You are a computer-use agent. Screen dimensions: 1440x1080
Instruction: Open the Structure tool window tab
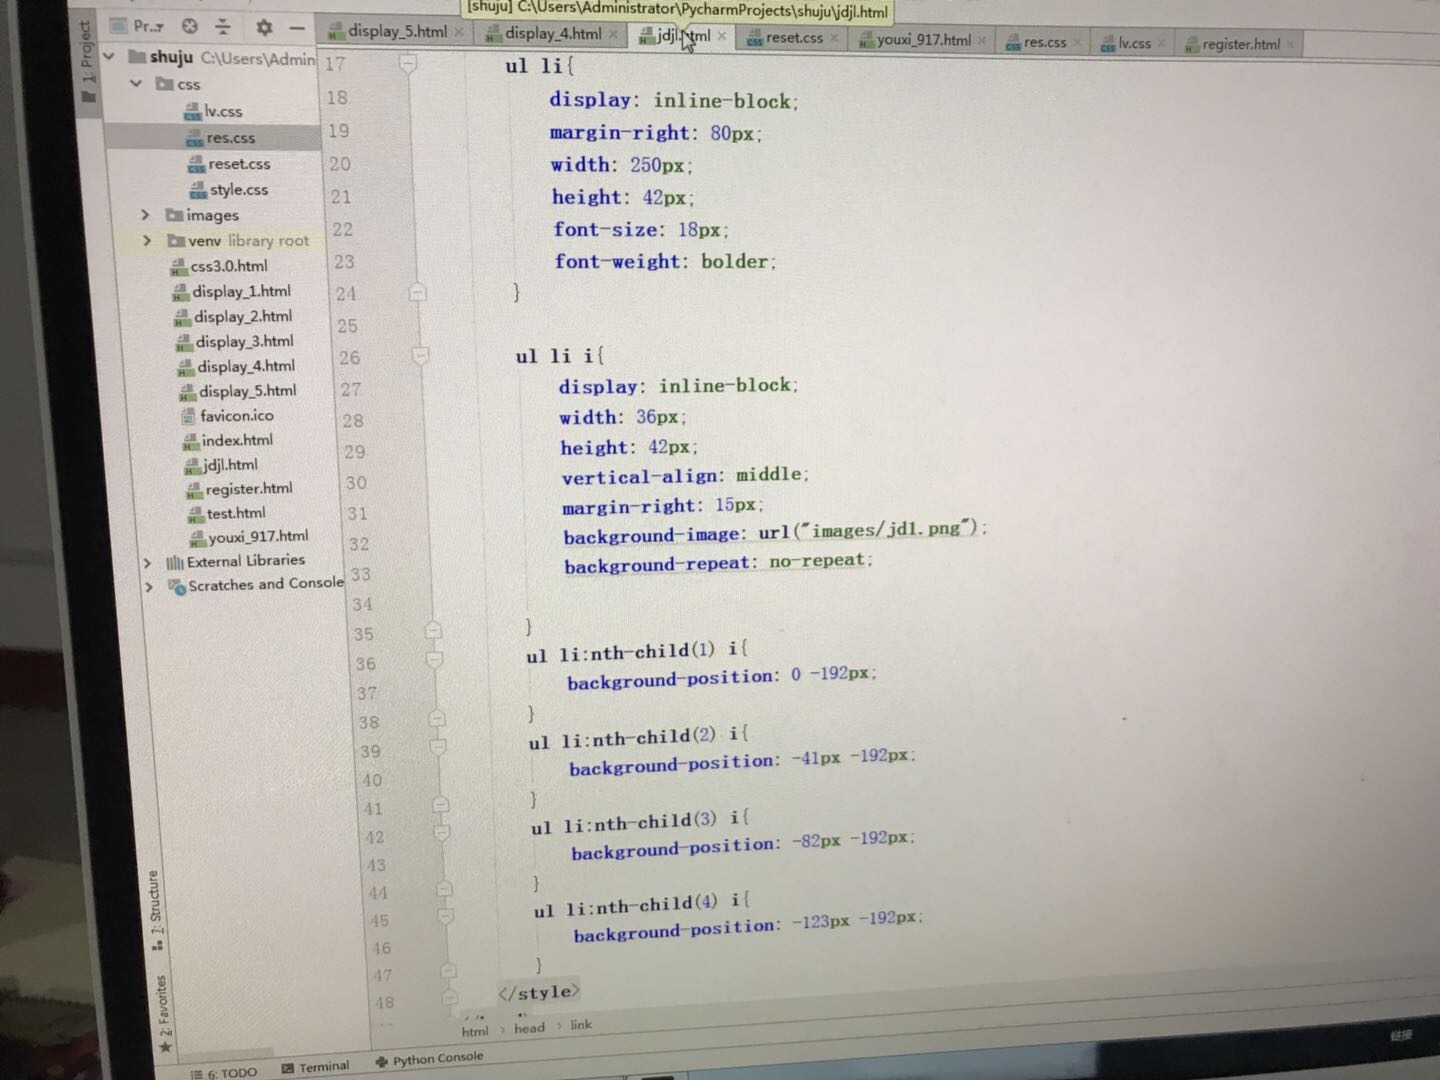pyautogui.click(x=155, y=908)
